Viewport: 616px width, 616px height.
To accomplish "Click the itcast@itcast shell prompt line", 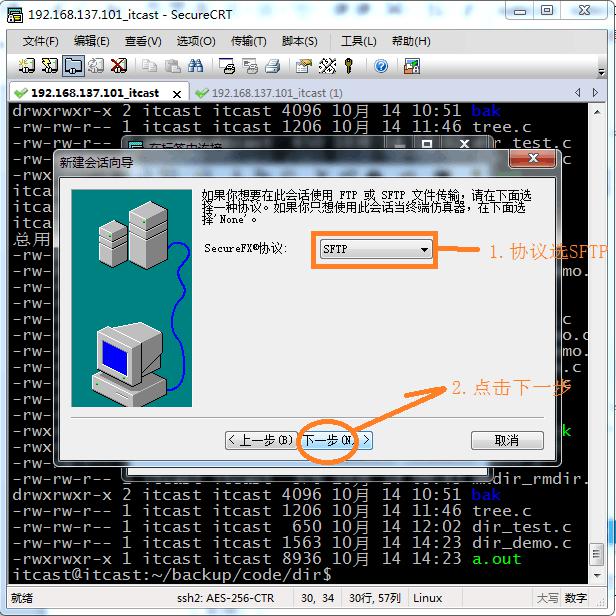I will click(172, 575).
